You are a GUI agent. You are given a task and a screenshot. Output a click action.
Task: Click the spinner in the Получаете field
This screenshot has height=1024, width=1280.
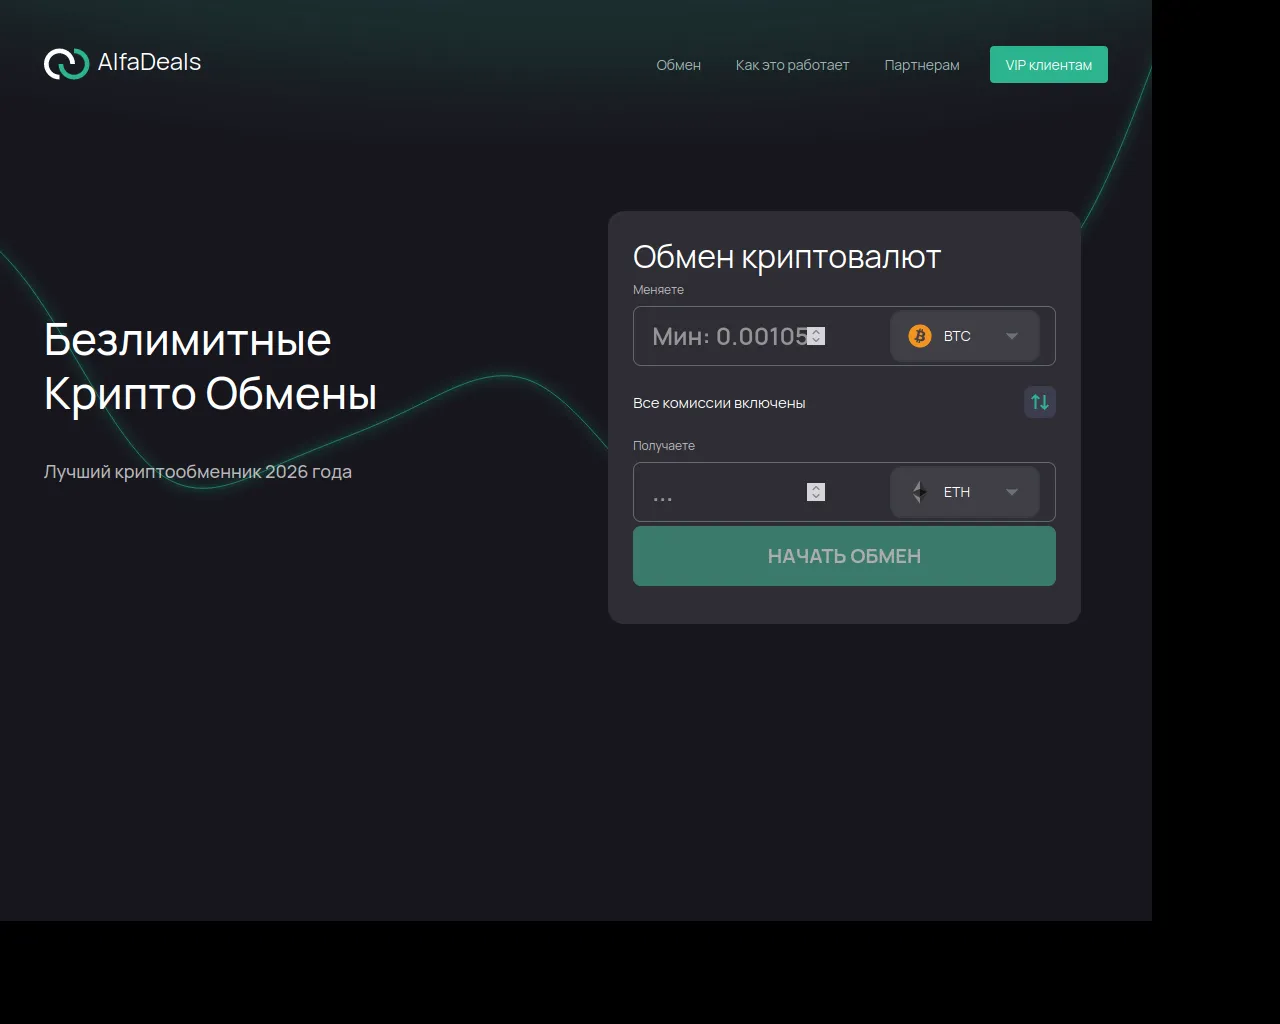point(816,492)
